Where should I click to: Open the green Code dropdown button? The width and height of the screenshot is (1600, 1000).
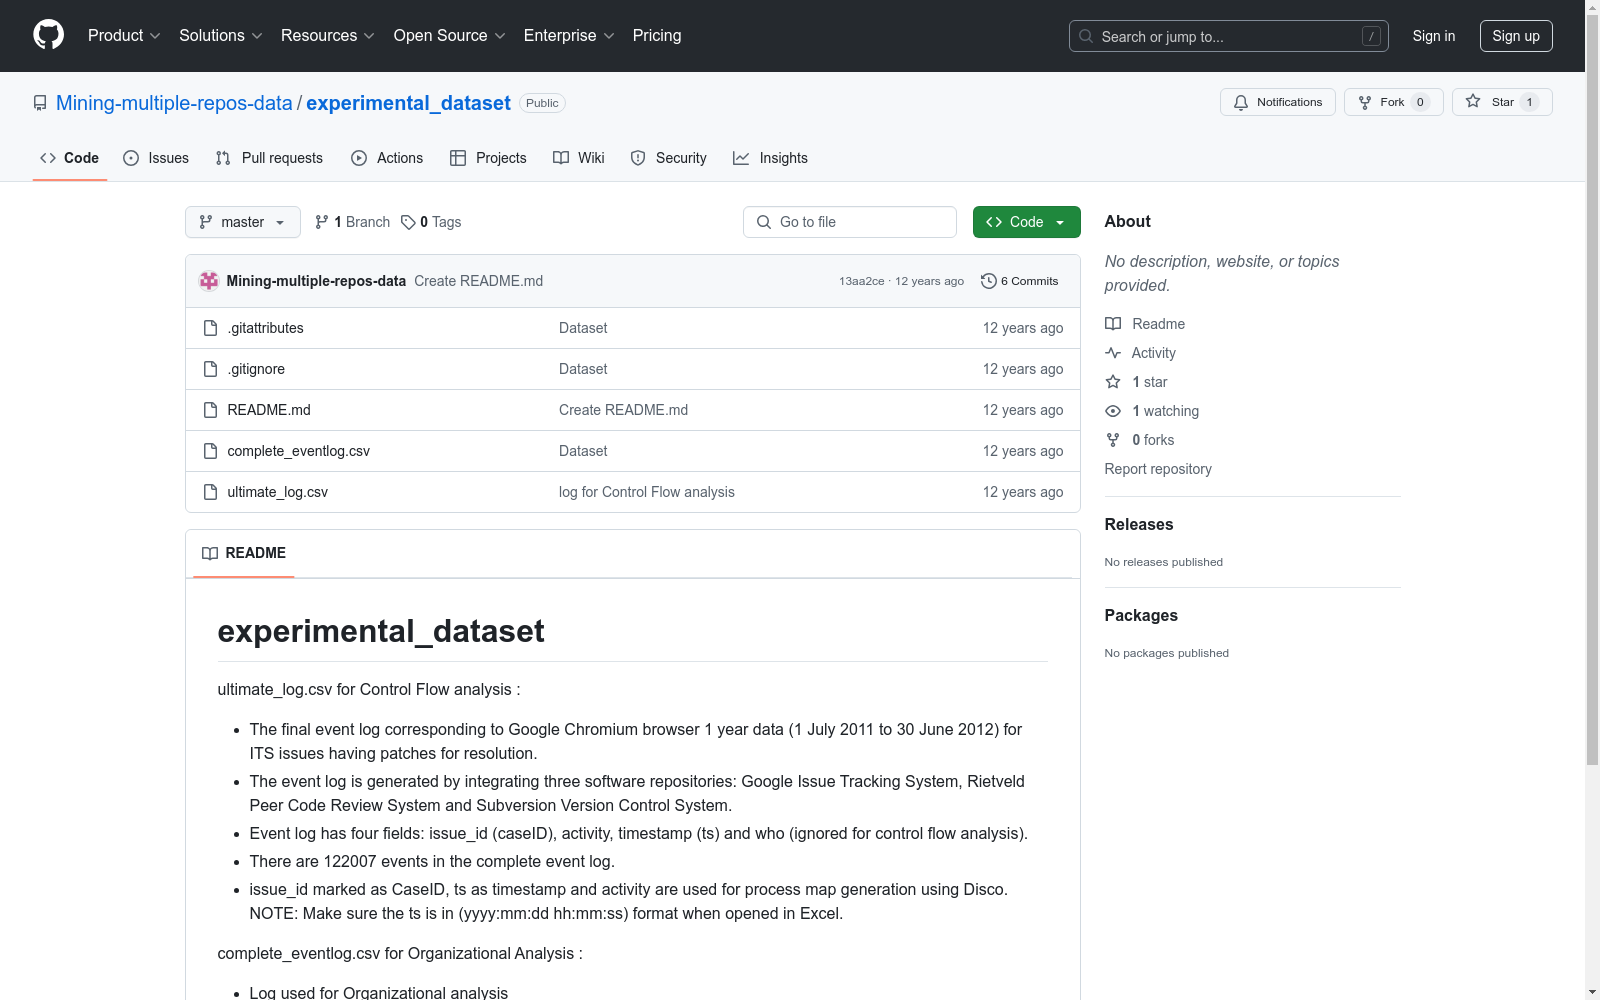tap(1026, 222)
